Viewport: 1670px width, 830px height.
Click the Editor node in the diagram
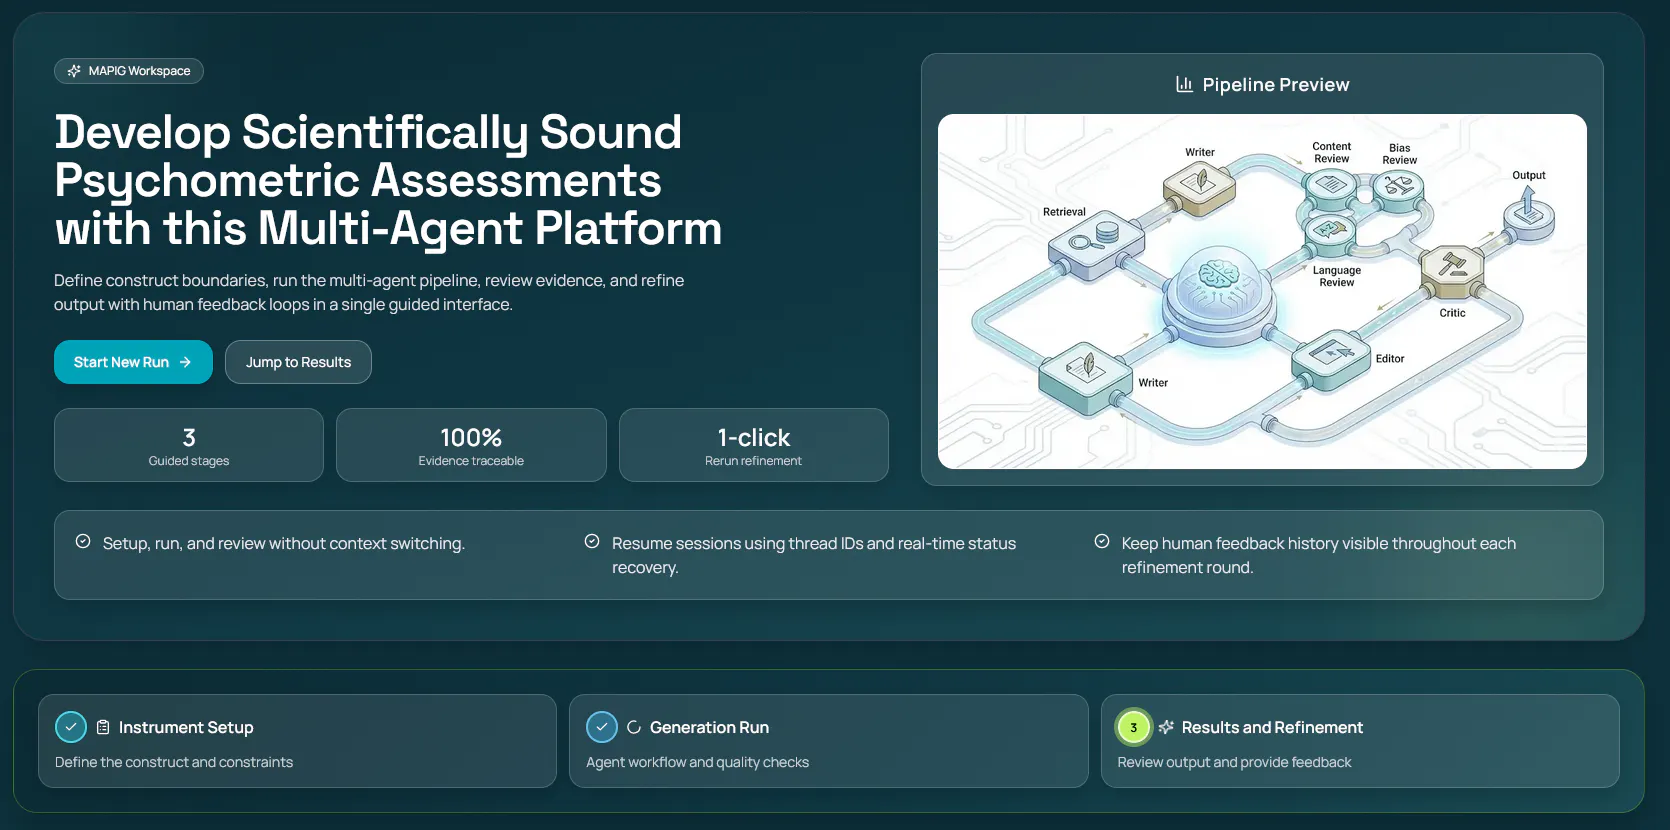[1331, 359]
